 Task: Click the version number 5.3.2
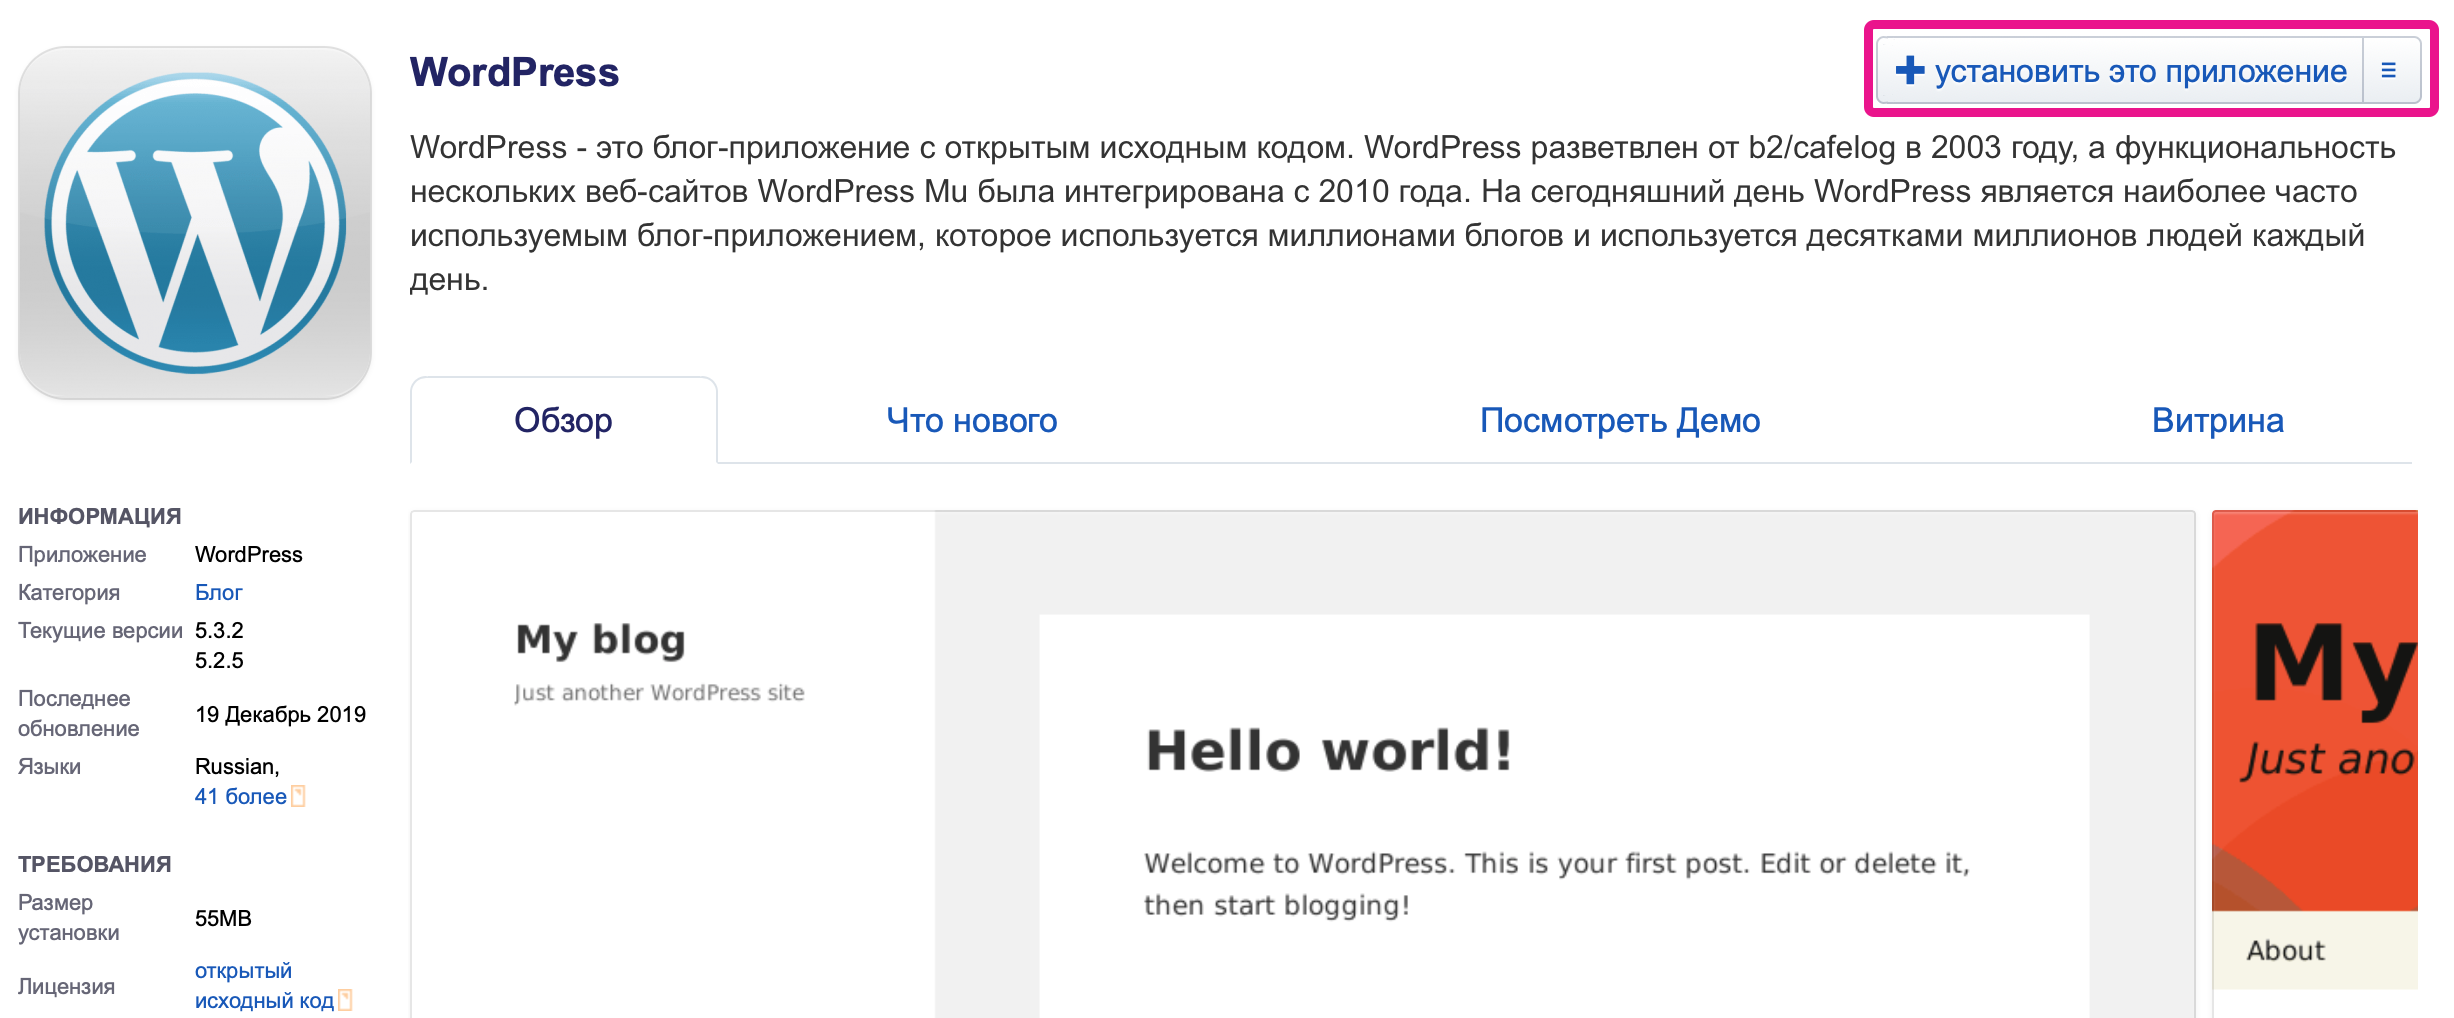tap(219, 631)
